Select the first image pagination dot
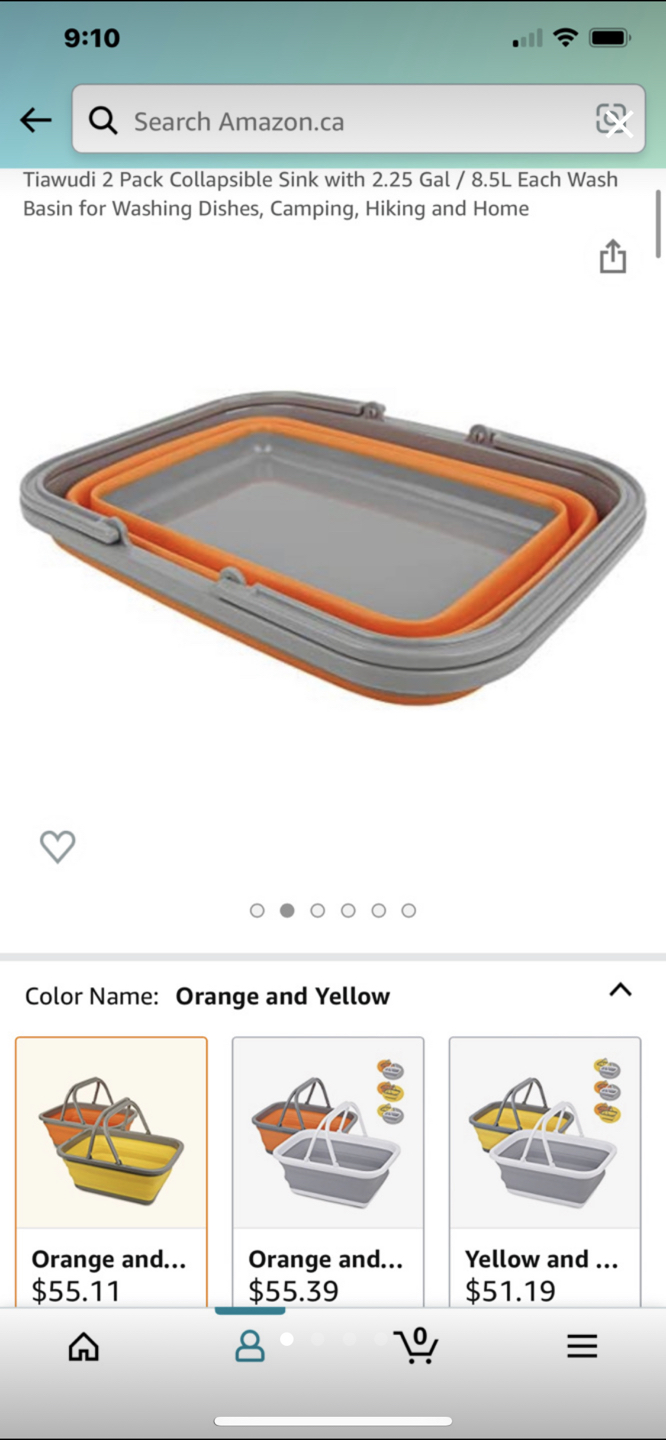Viewport: 666px width, 1440px height. 257,910
